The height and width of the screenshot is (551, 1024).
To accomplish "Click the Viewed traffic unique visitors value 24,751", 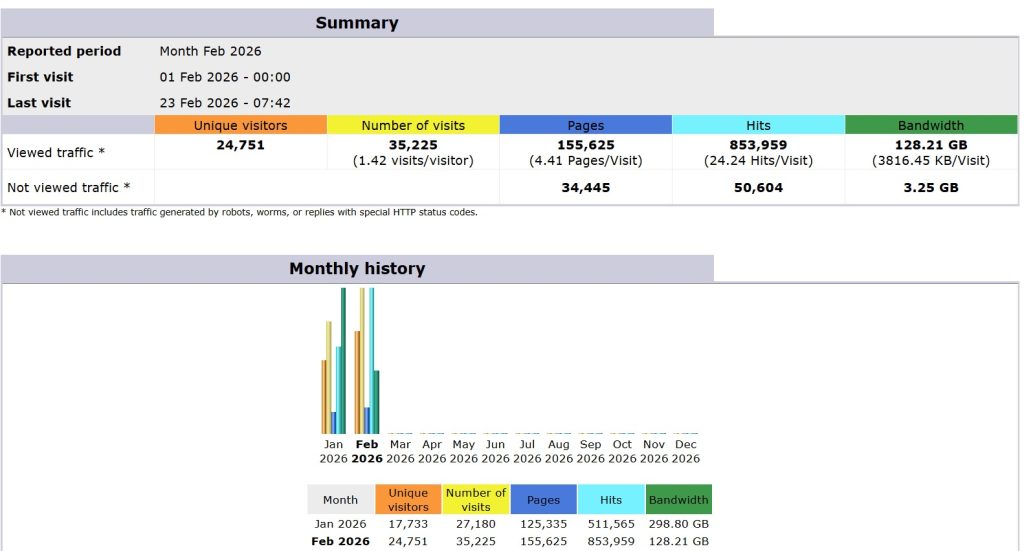I will (x=240, y=145).
